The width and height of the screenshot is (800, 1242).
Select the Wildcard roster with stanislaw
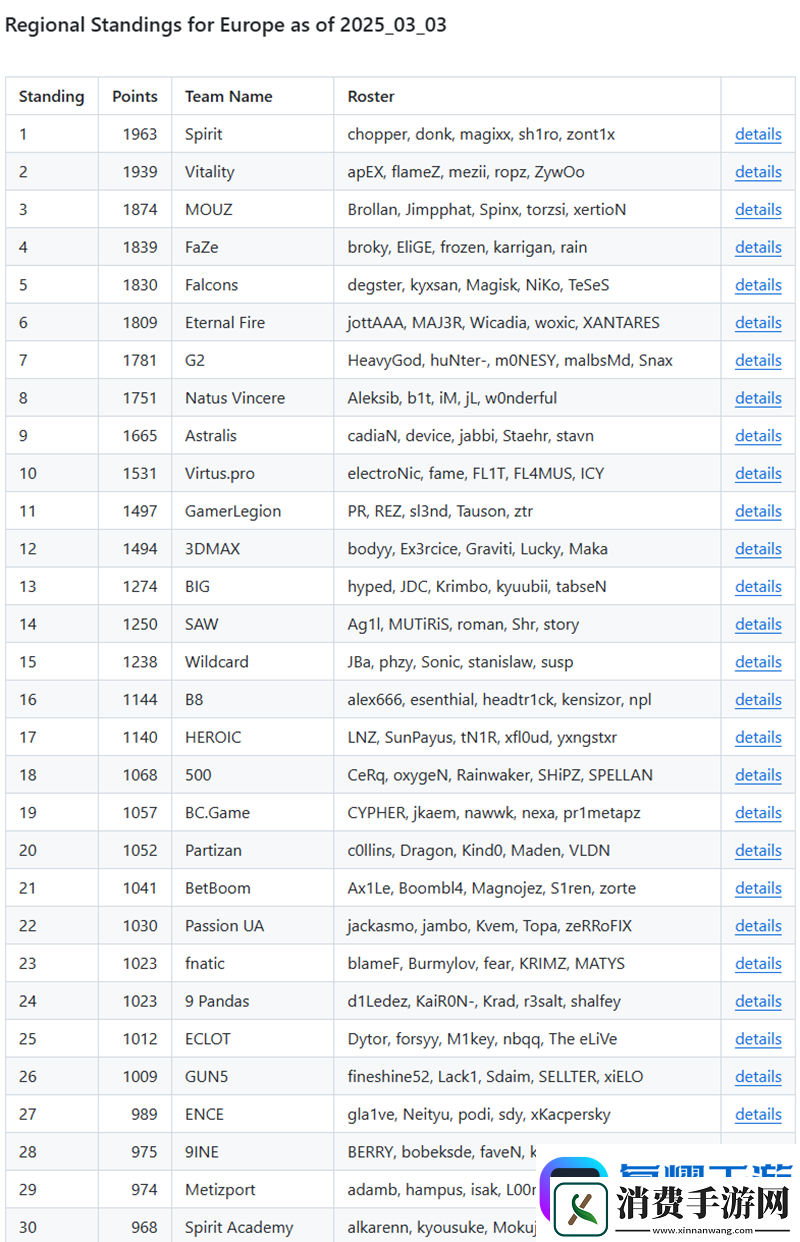pyautogui.click(x=461, y=662)
